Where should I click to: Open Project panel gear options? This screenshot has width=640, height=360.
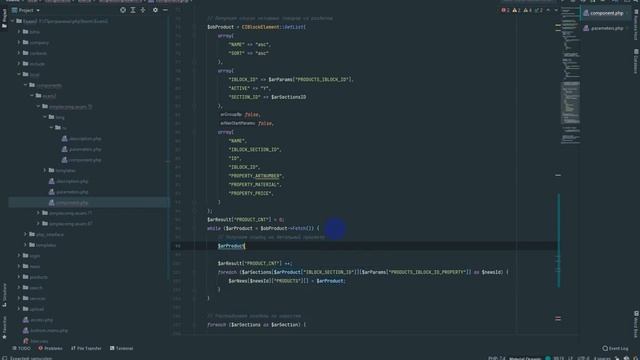pyautogui.click(x=155, y=10)
